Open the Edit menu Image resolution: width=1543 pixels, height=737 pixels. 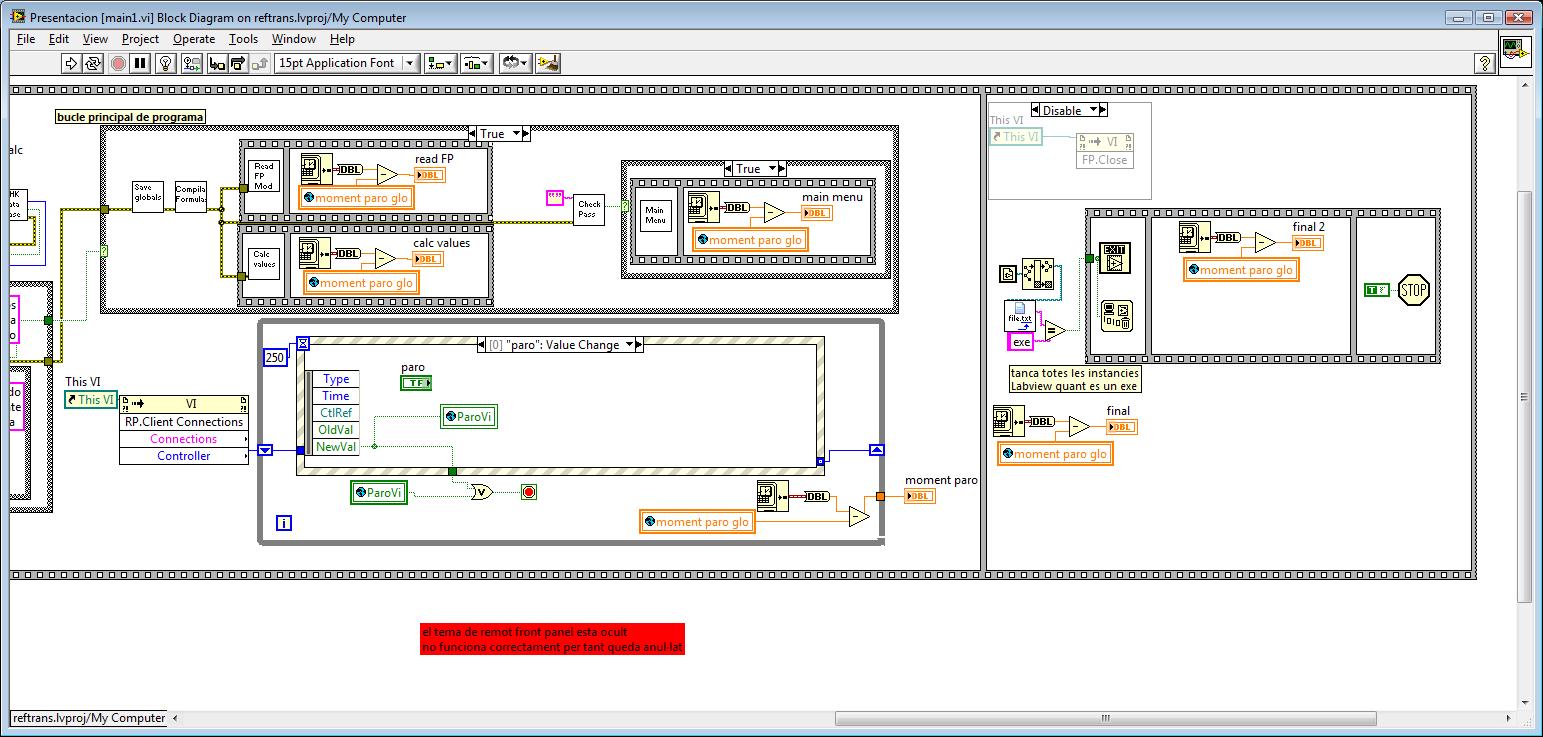click(x=59, y=39)
